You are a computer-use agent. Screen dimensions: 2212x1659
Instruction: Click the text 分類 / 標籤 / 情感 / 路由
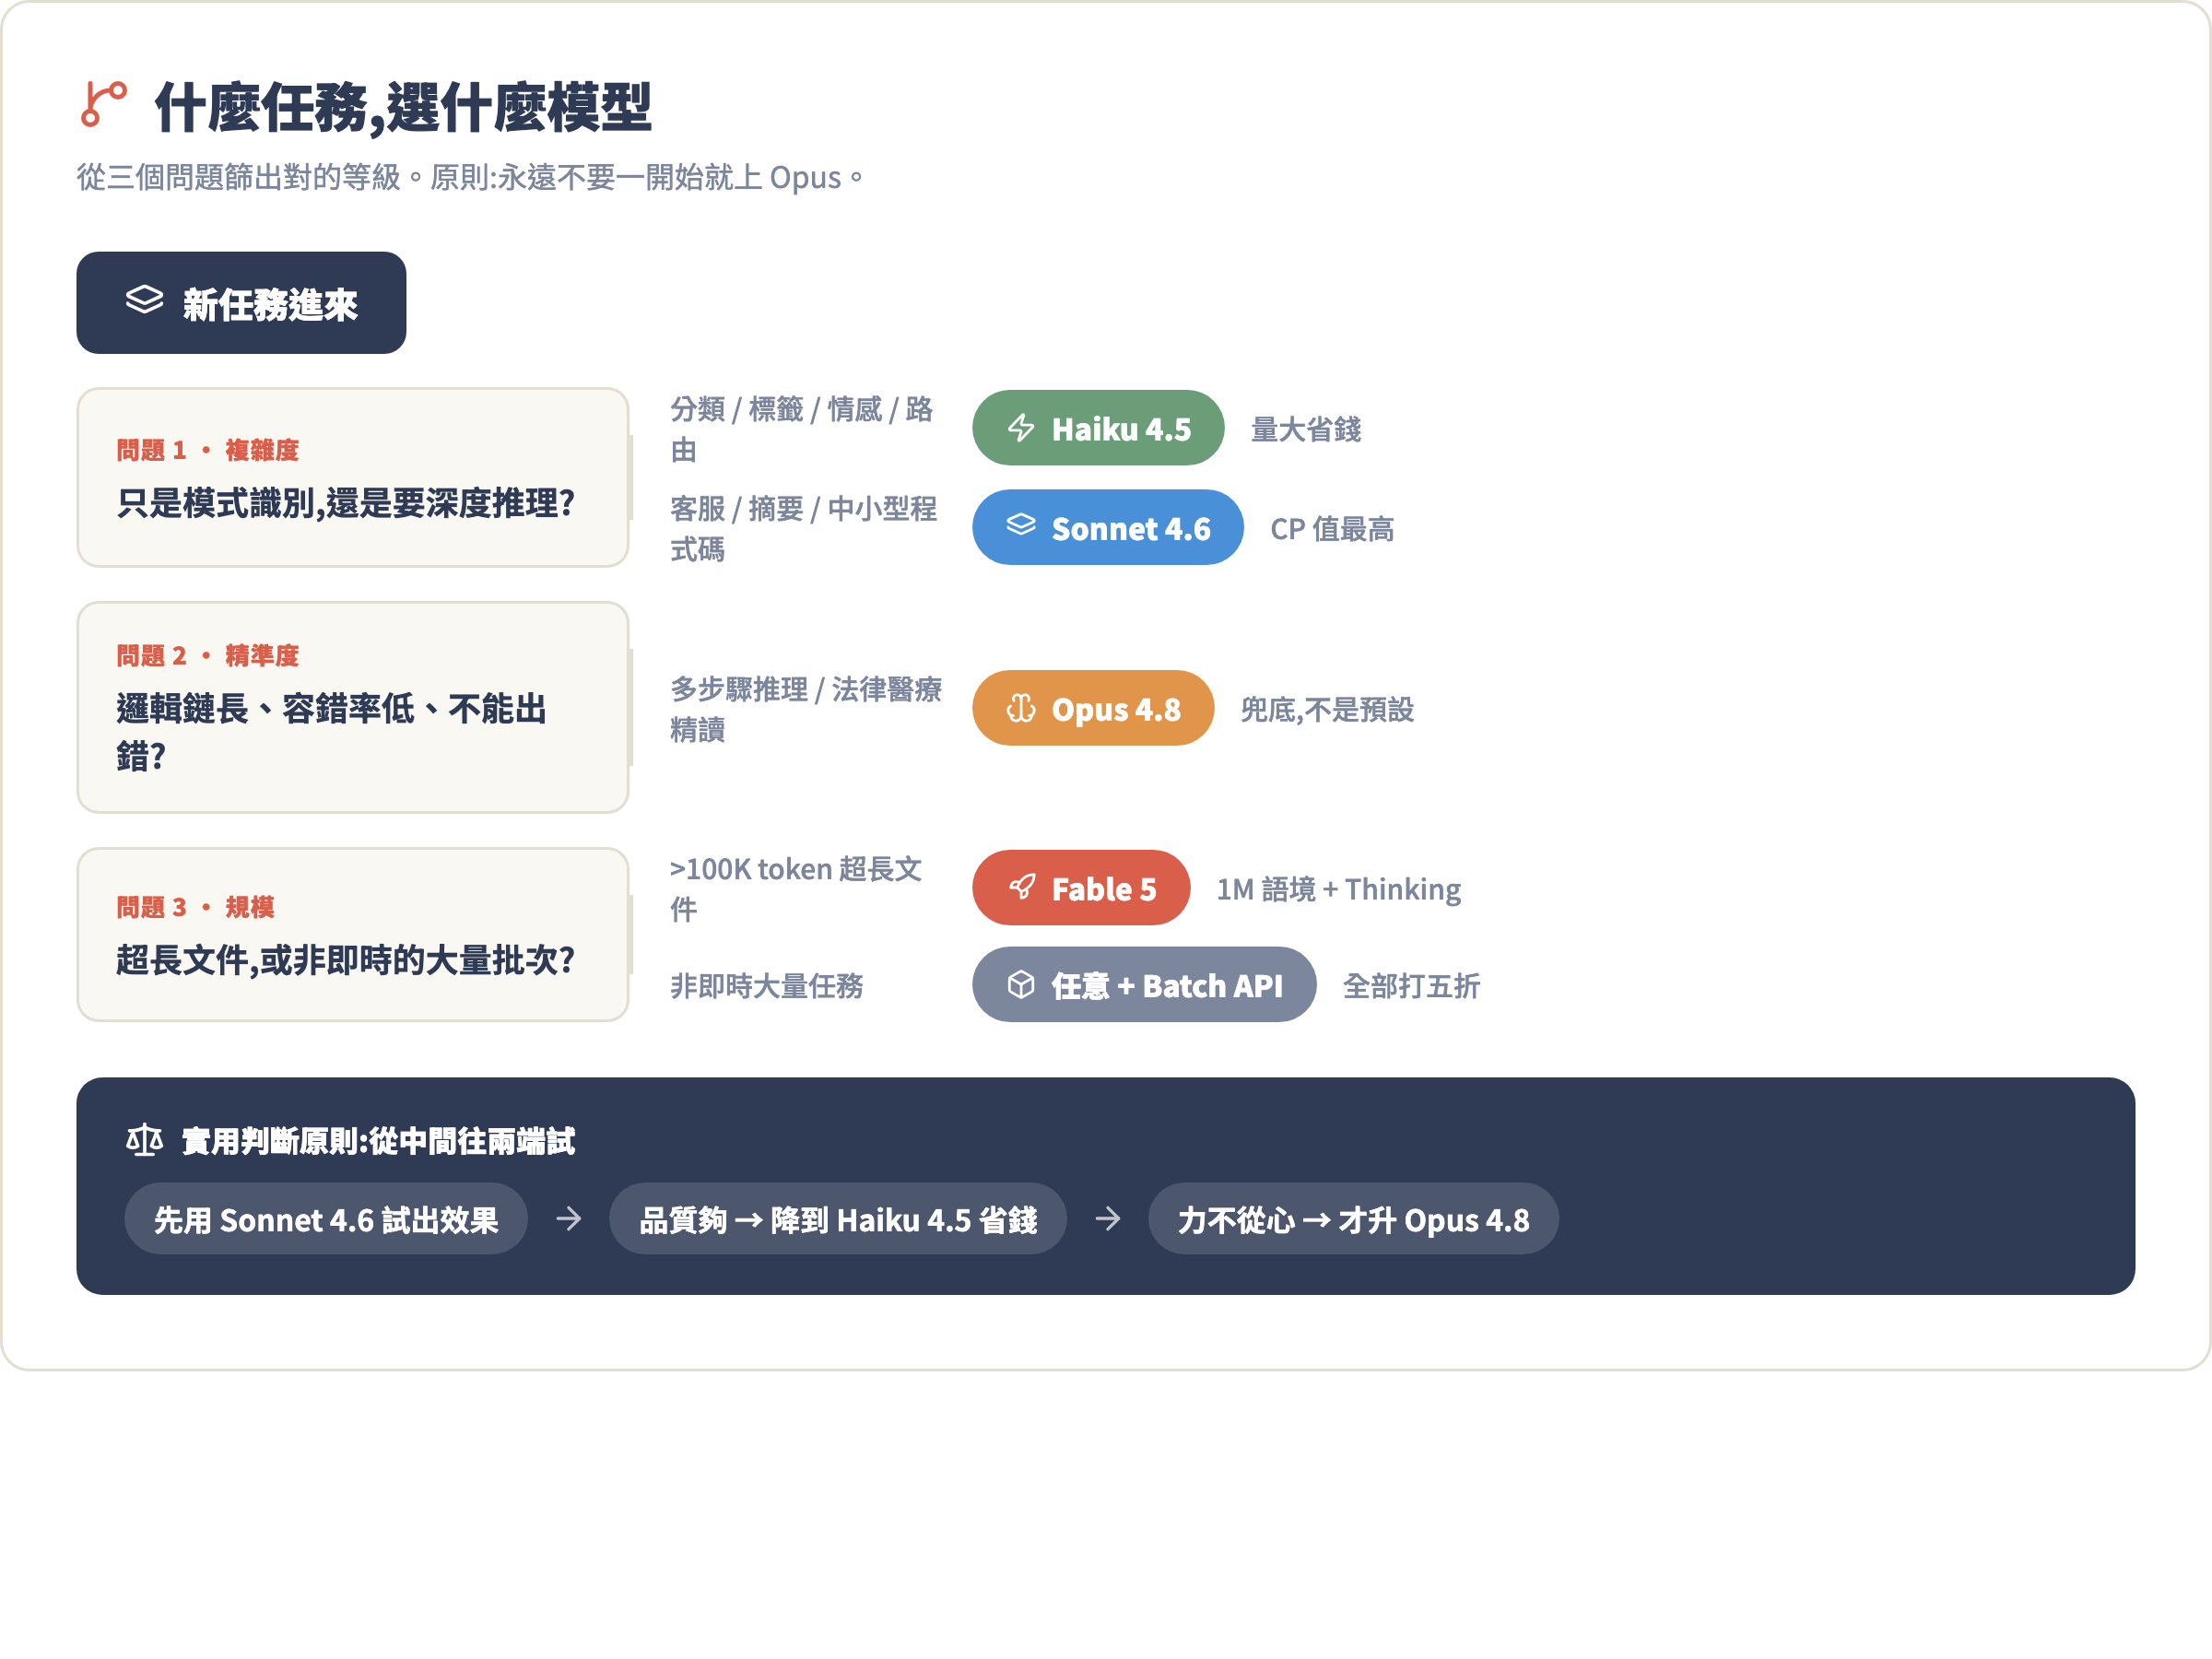tap(802, 428)
